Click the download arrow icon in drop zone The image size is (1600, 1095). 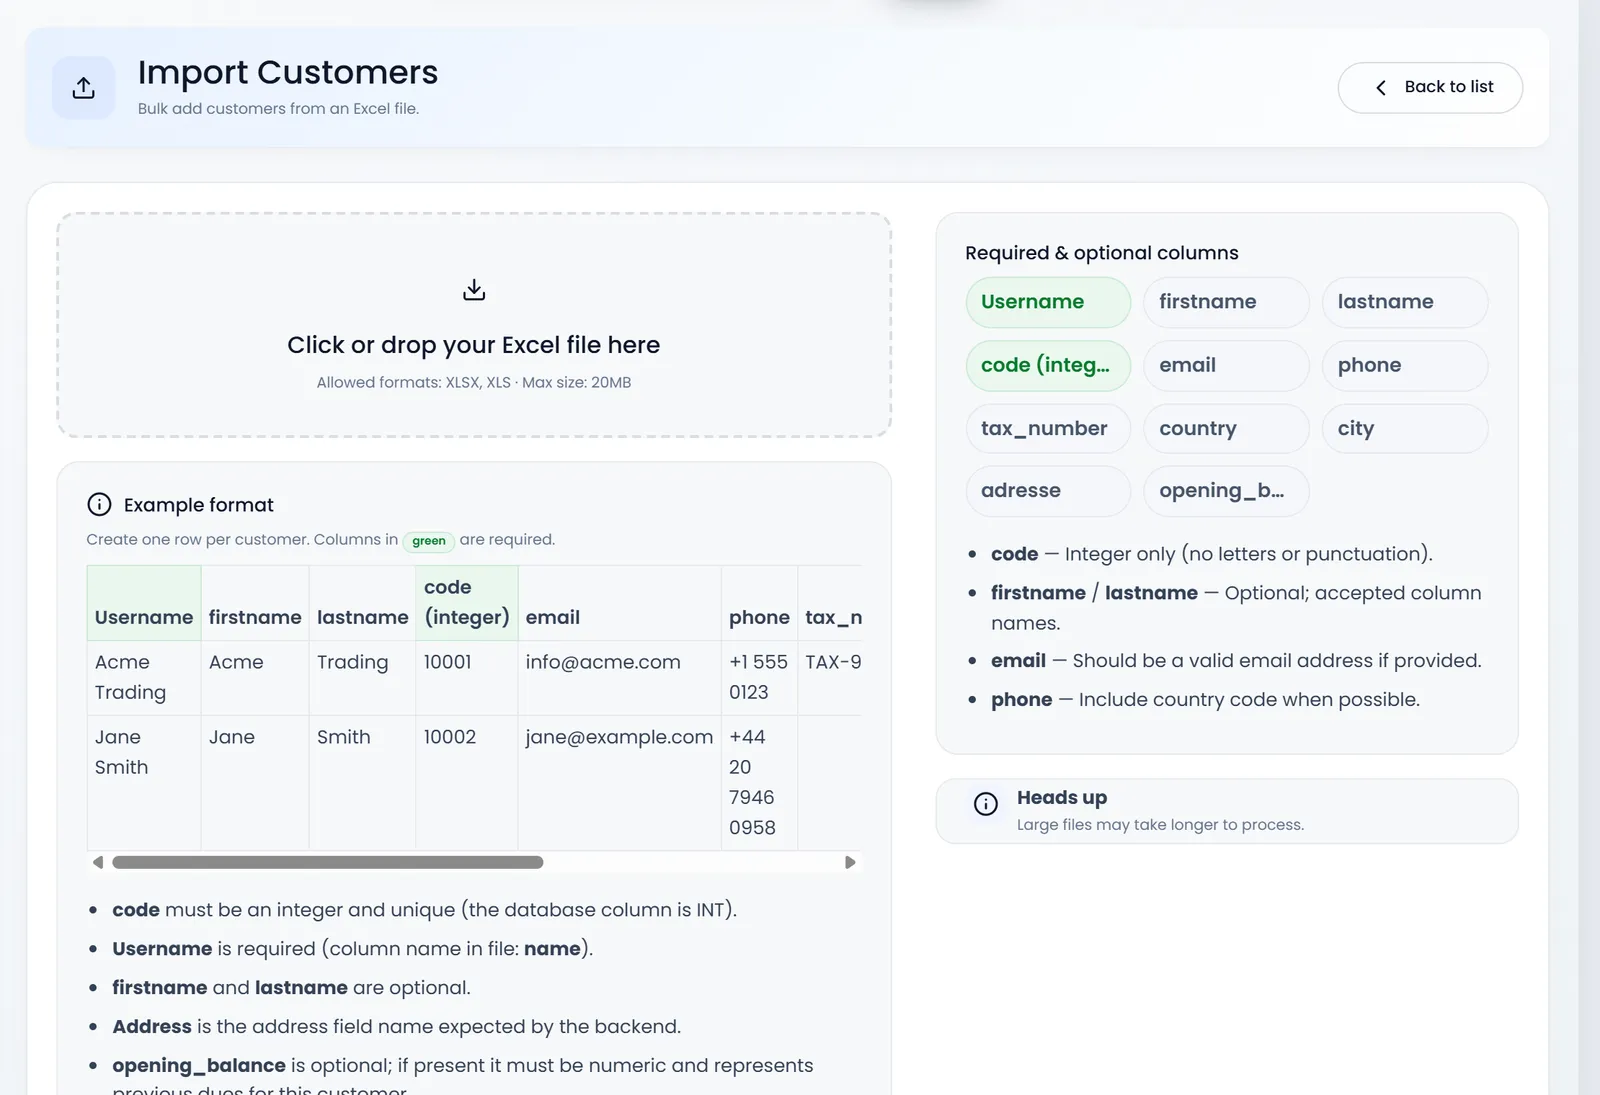tap(474, 290)
